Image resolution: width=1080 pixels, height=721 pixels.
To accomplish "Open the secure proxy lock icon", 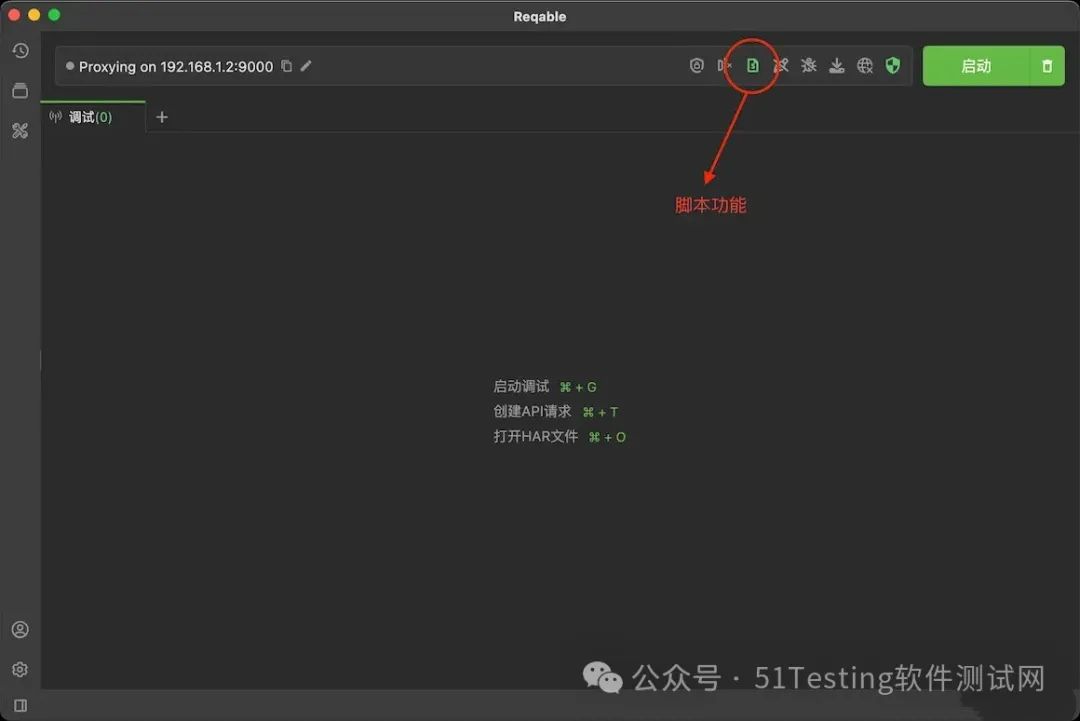I will [696, 65].
